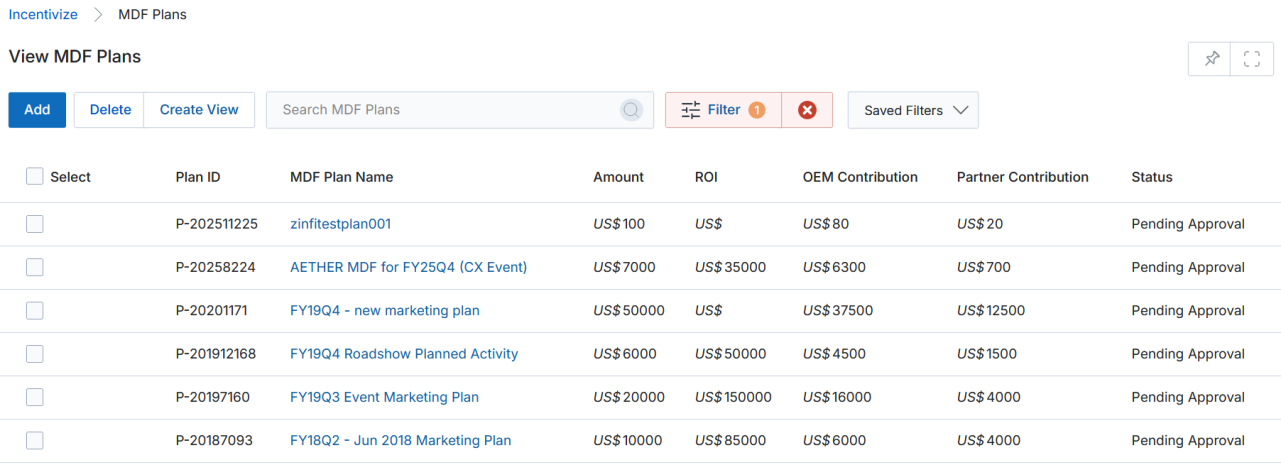Click the Status column header
The width and height of the screenshot is (1281, 465).
(1152, 177)
